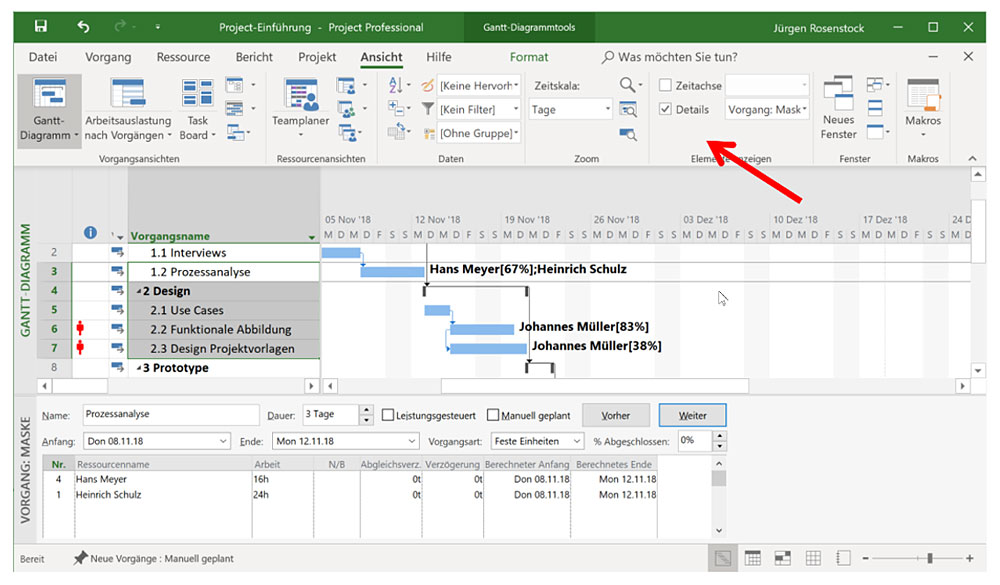The height and width of the screenshot is (585, 1000).
Task: Open the Makros button
Action: pos(923,108)
